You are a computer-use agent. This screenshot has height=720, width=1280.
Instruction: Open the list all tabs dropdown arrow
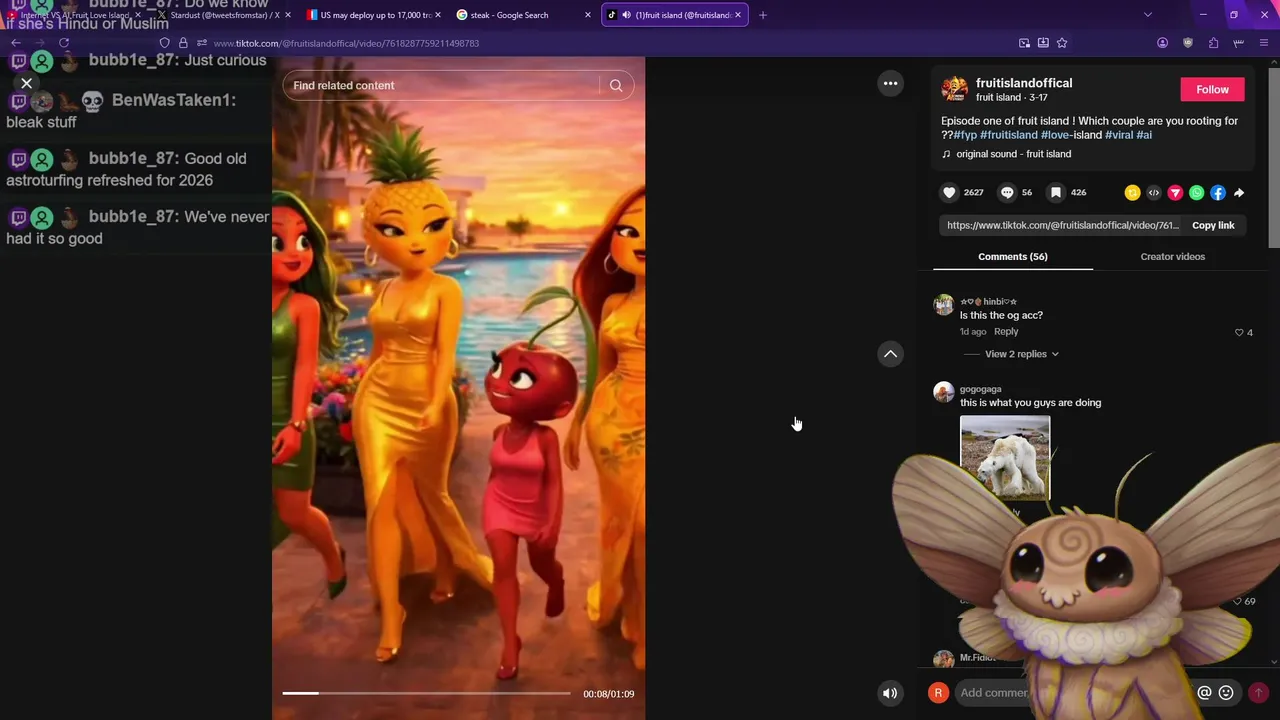click(1147, 15)
